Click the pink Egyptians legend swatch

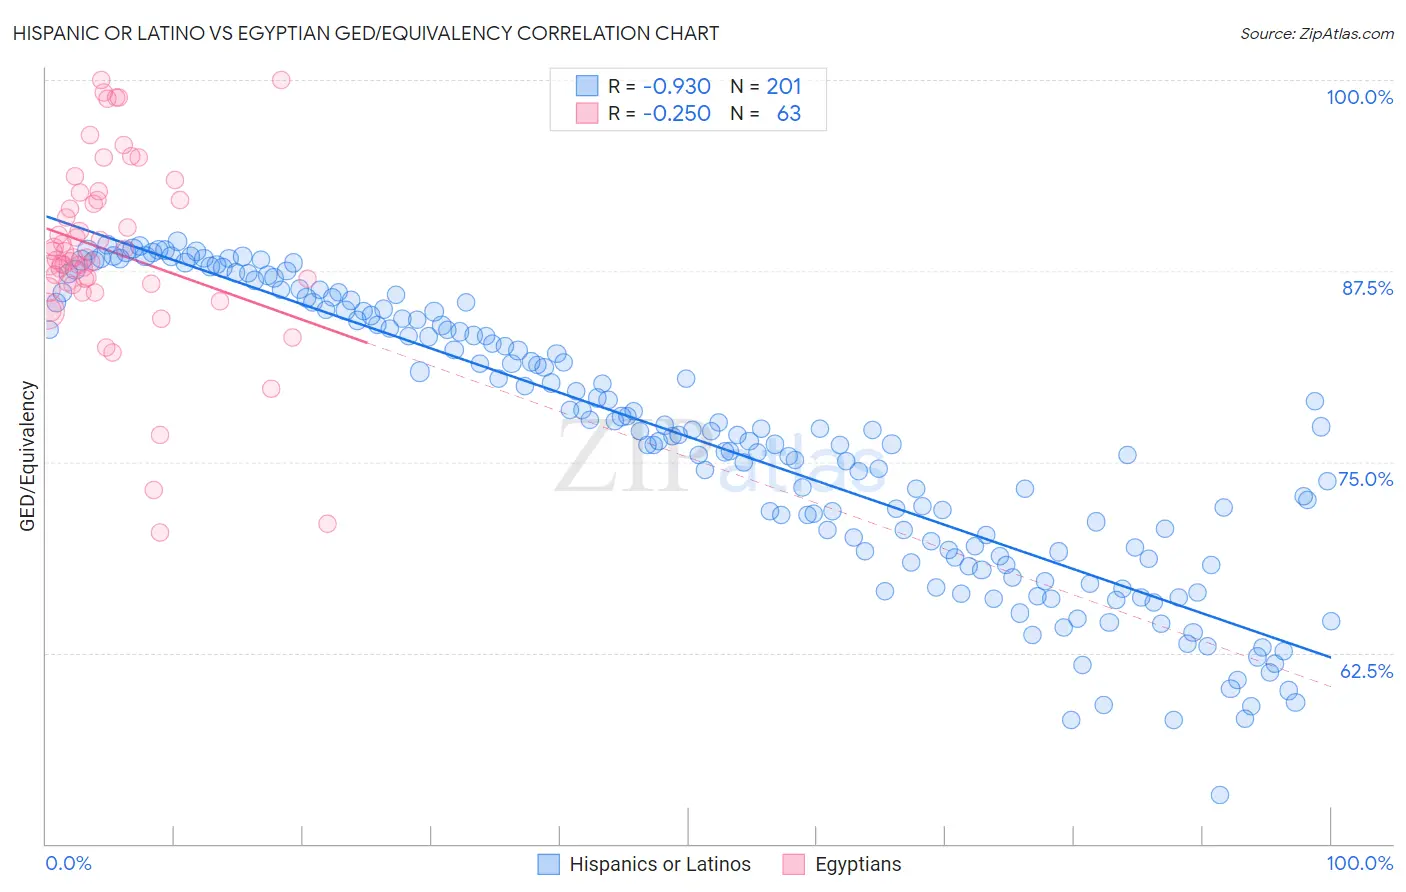[794, 864]
